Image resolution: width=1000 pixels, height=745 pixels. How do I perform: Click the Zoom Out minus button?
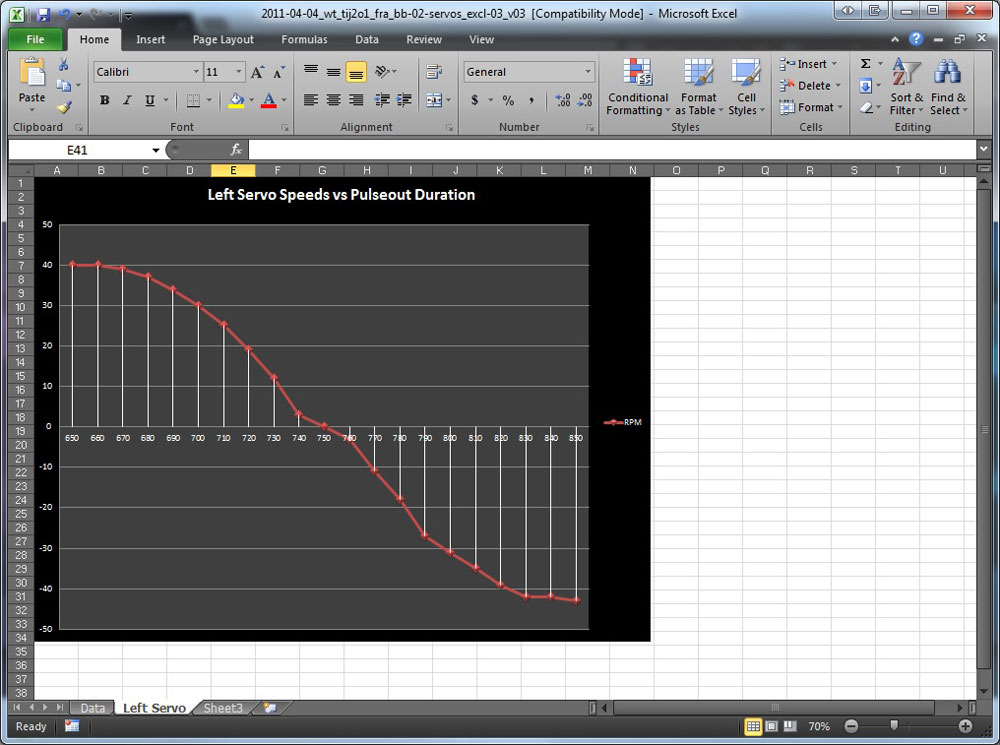tap(851, 726)
